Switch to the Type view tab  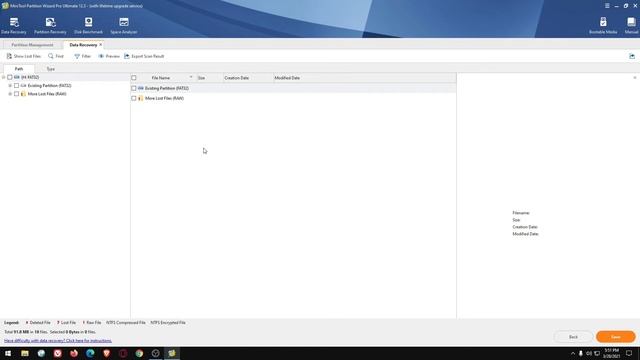coord(51,69)
